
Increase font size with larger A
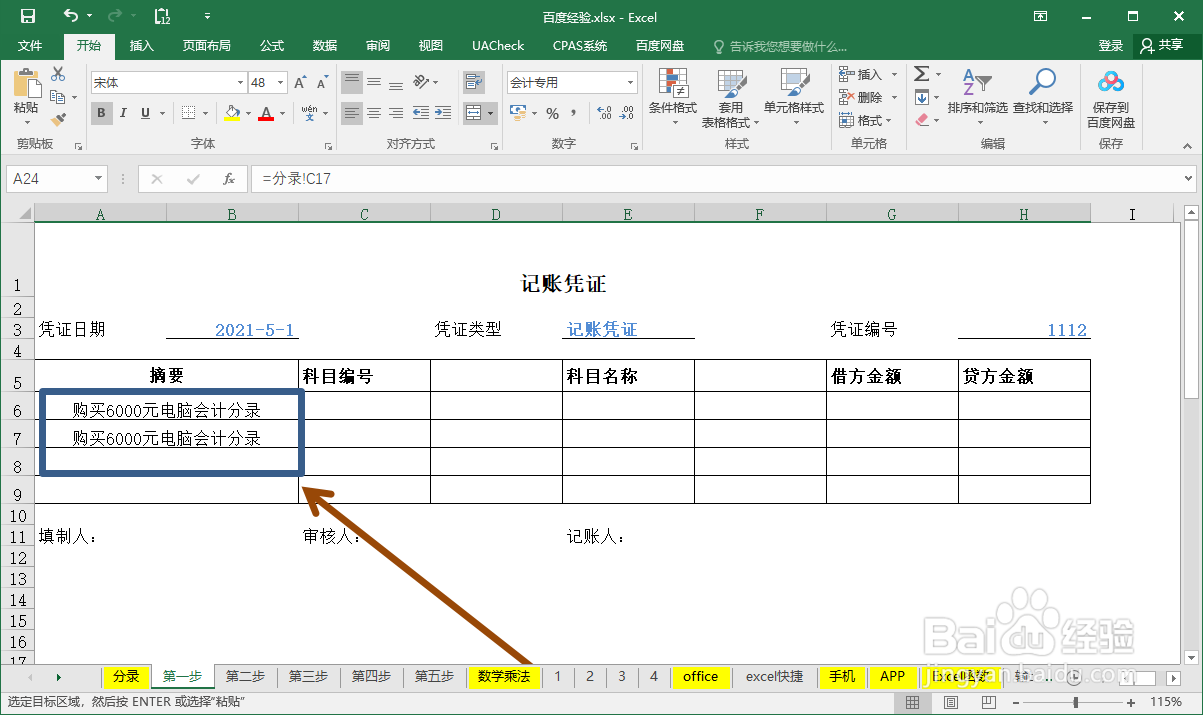point(300,83)
